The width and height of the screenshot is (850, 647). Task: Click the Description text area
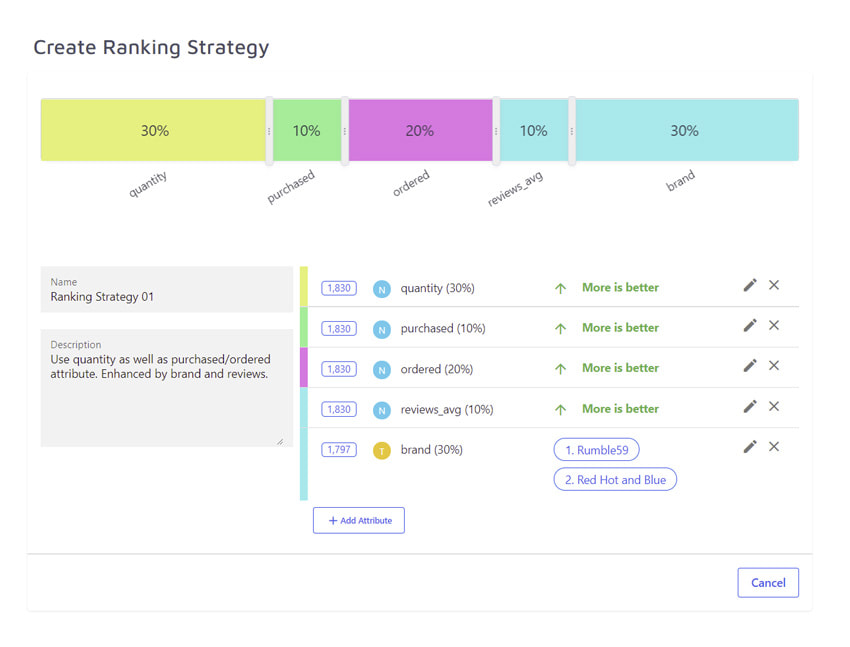coord(166,385)
